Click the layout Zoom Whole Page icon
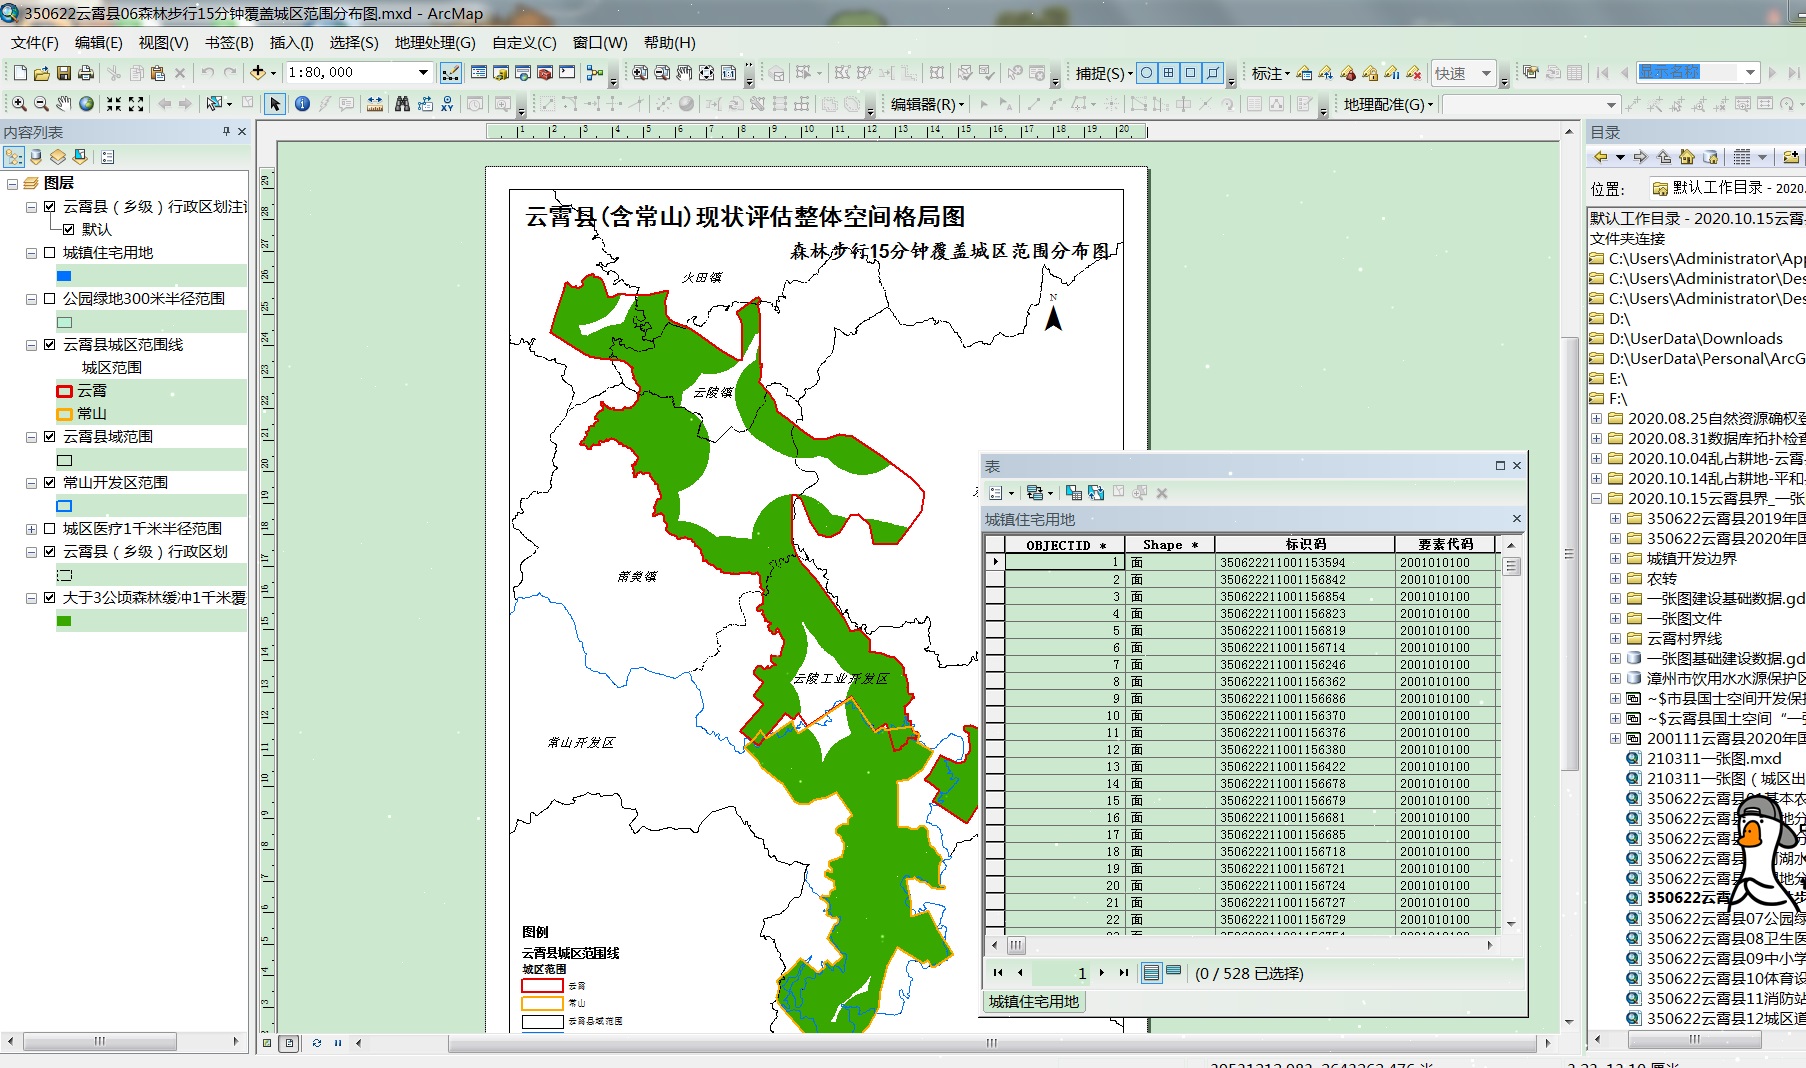The width and height of the screenshot is (1806, 1068). pos(707,73)
